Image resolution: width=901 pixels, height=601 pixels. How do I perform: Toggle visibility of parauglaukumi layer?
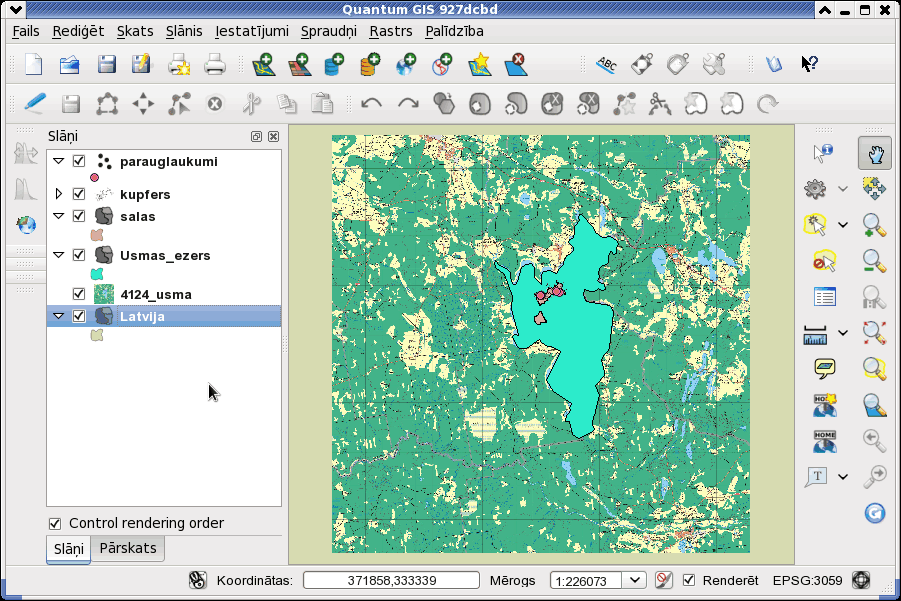(x=79, y=161)
